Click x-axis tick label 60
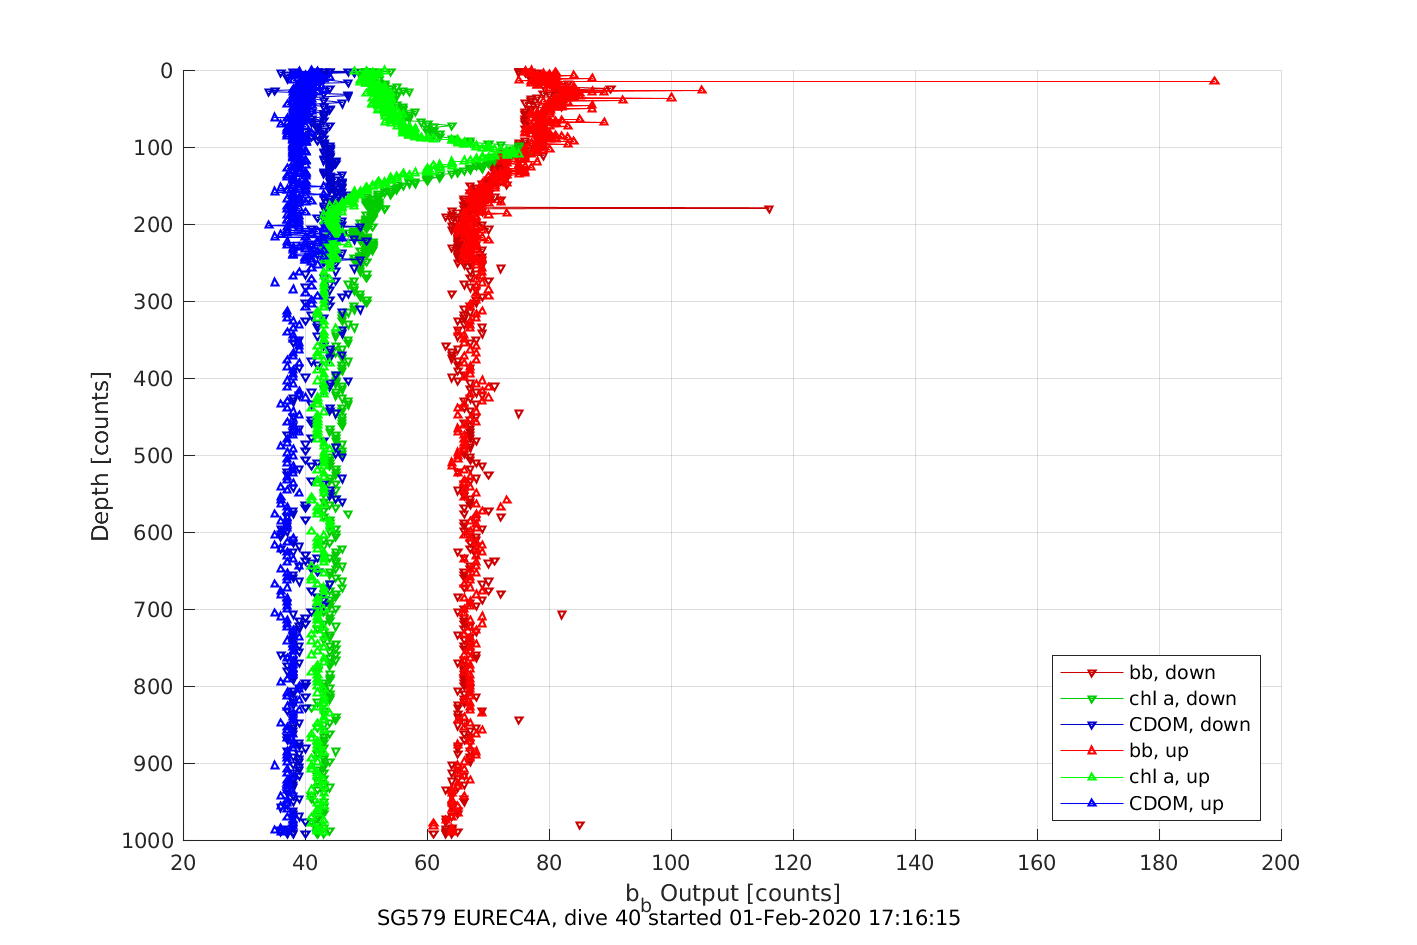The height and width of the screenshot is (945, 1417). (x=427, y=863)
